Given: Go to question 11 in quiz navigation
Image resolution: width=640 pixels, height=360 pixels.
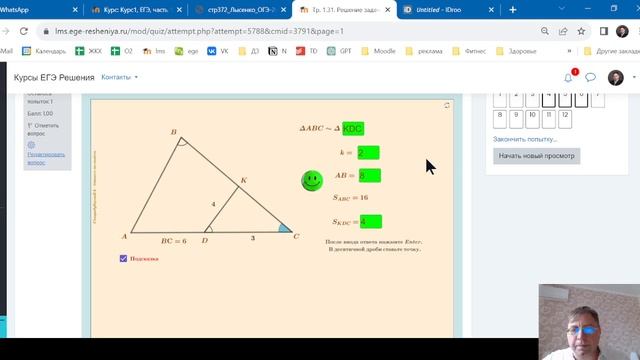Looking at the screenshot, I should tap(549, 119).
